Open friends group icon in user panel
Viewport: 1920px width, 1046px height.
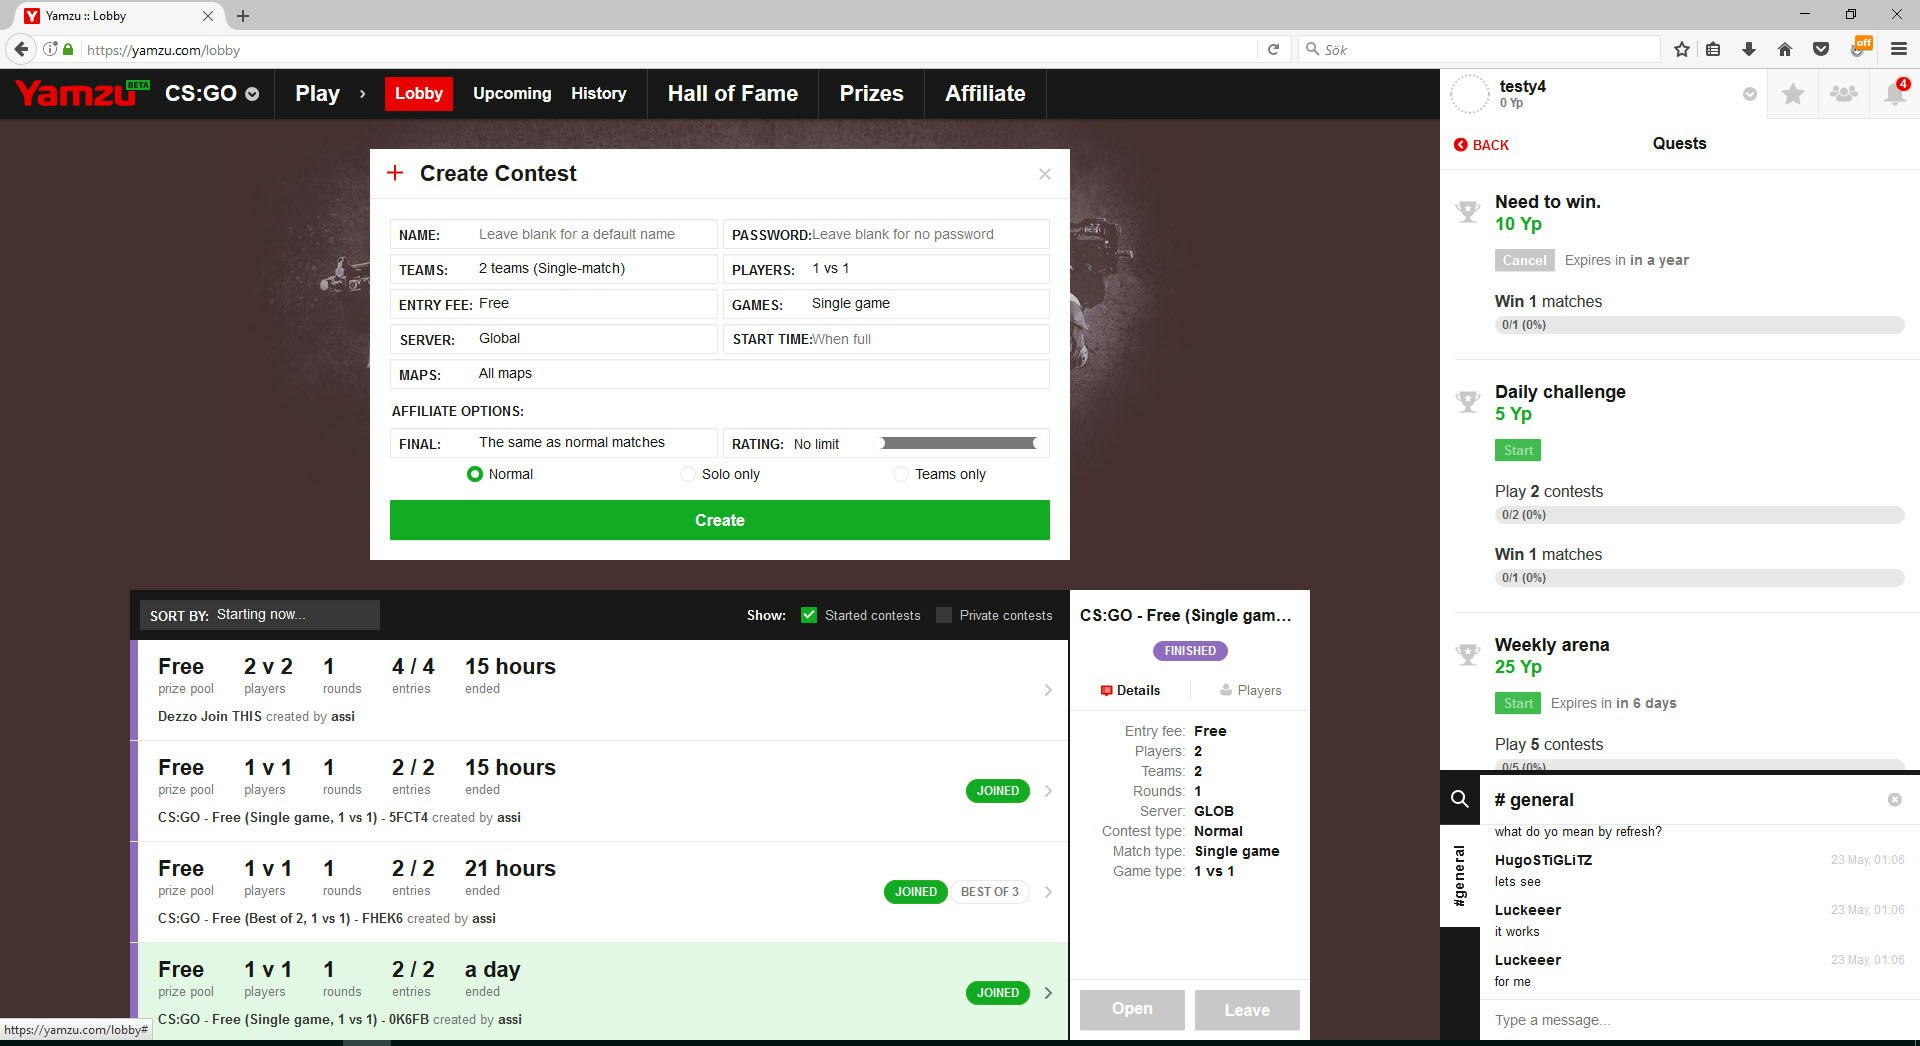[1844, 94]
